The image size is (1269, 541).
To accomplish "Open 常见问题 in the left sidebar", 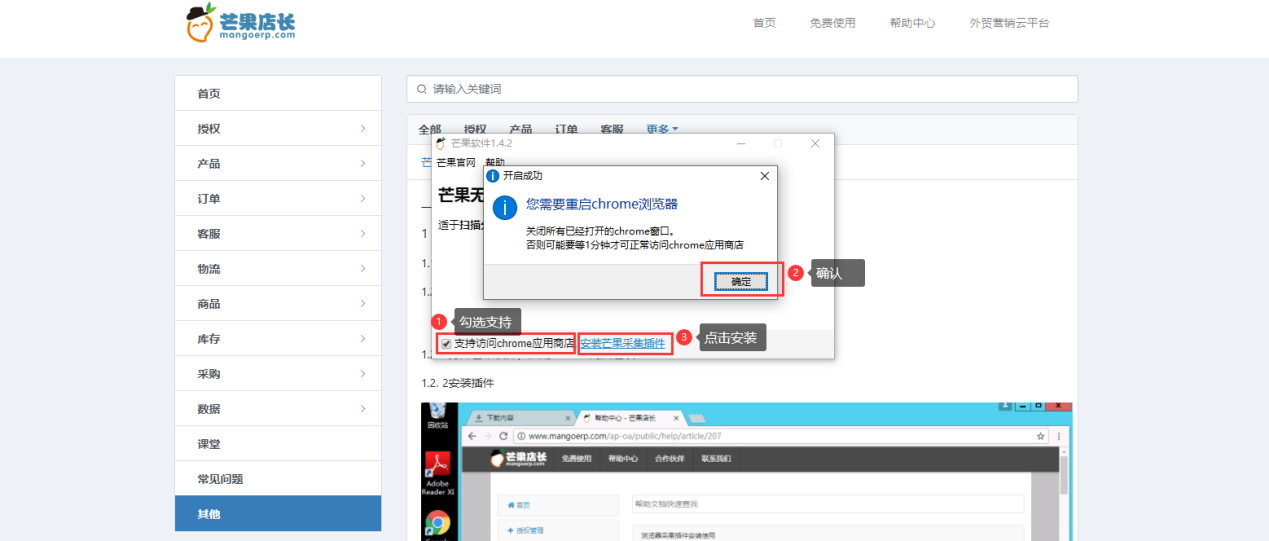I will click(278, 479).
